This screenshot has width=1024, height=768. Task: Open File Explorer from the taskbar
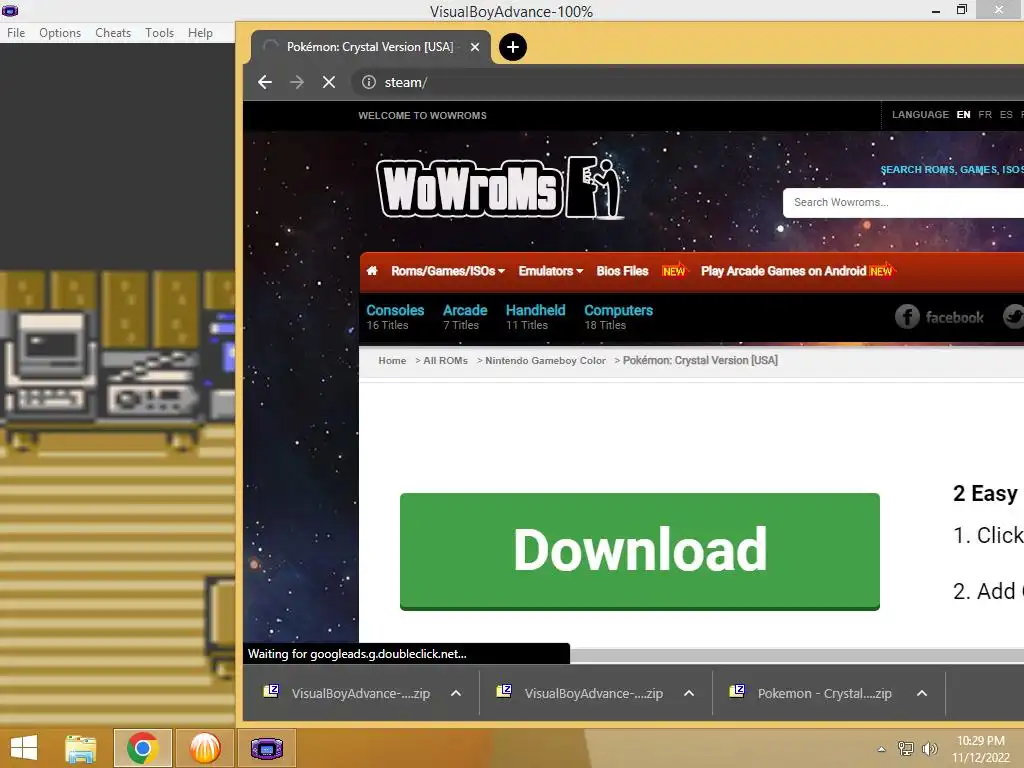(x=81, y=748)
